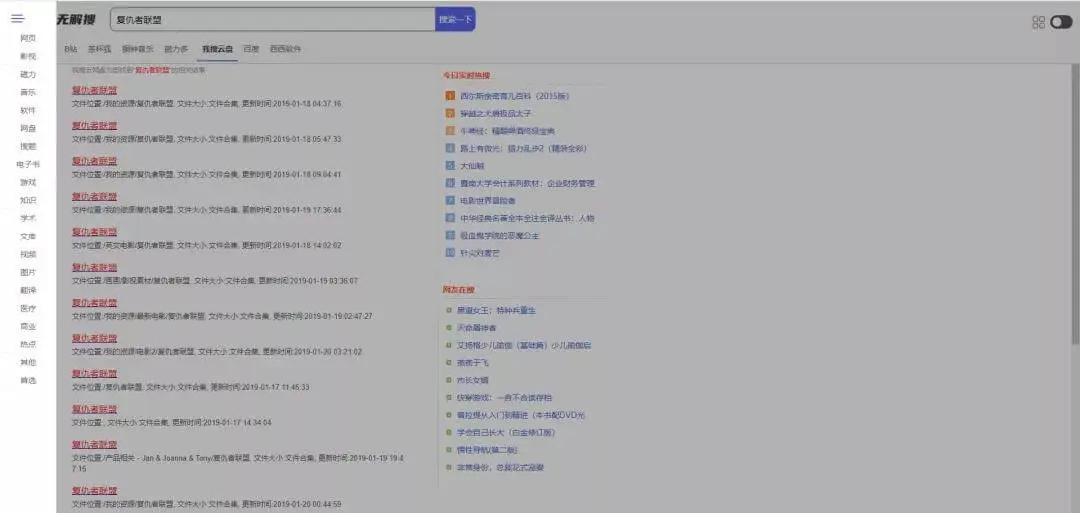The image size is (1080, 513).
Task: Open result updated 2019-01-20 03:21:02
Action: click(94, 338)
